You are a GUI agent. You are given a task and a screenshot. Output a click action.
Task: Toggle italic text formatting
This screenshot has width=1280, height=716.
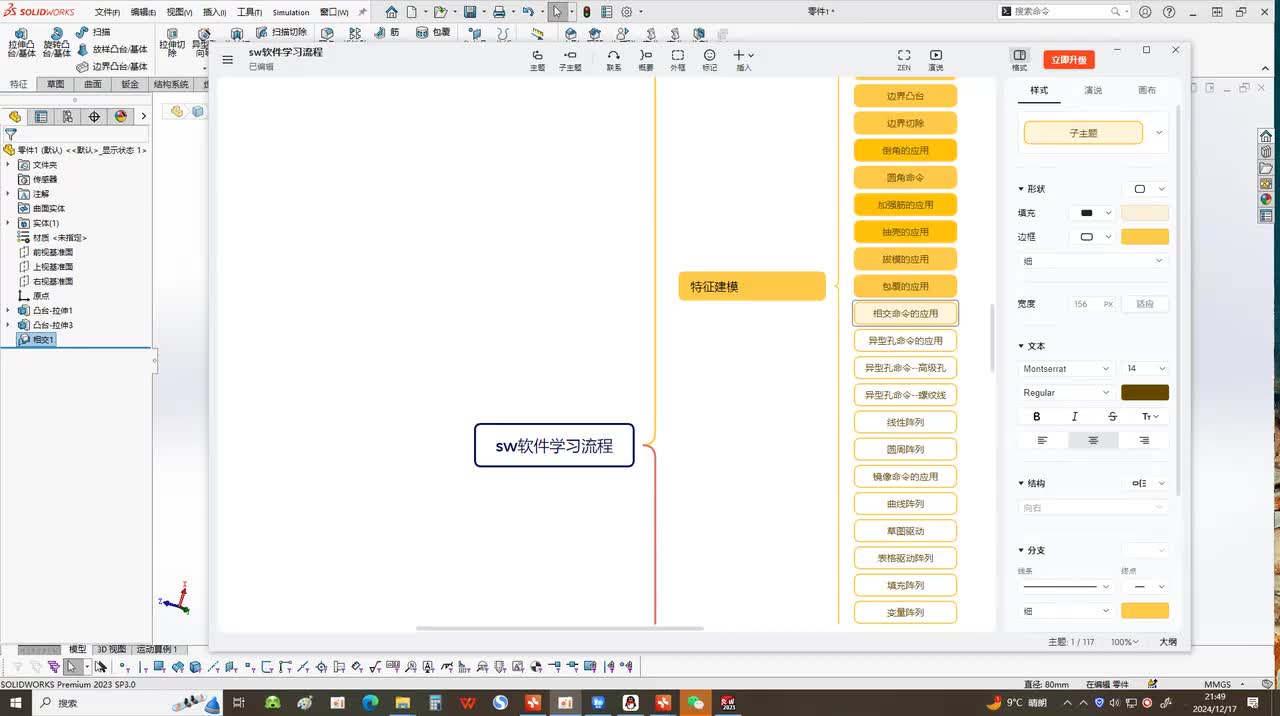click(1074, 417)
